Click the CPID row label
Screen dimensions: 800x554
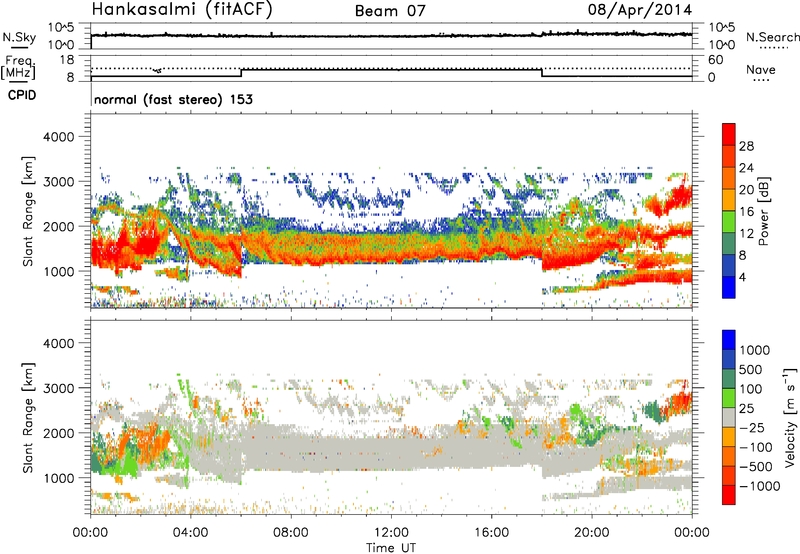[x=22, y=95]
